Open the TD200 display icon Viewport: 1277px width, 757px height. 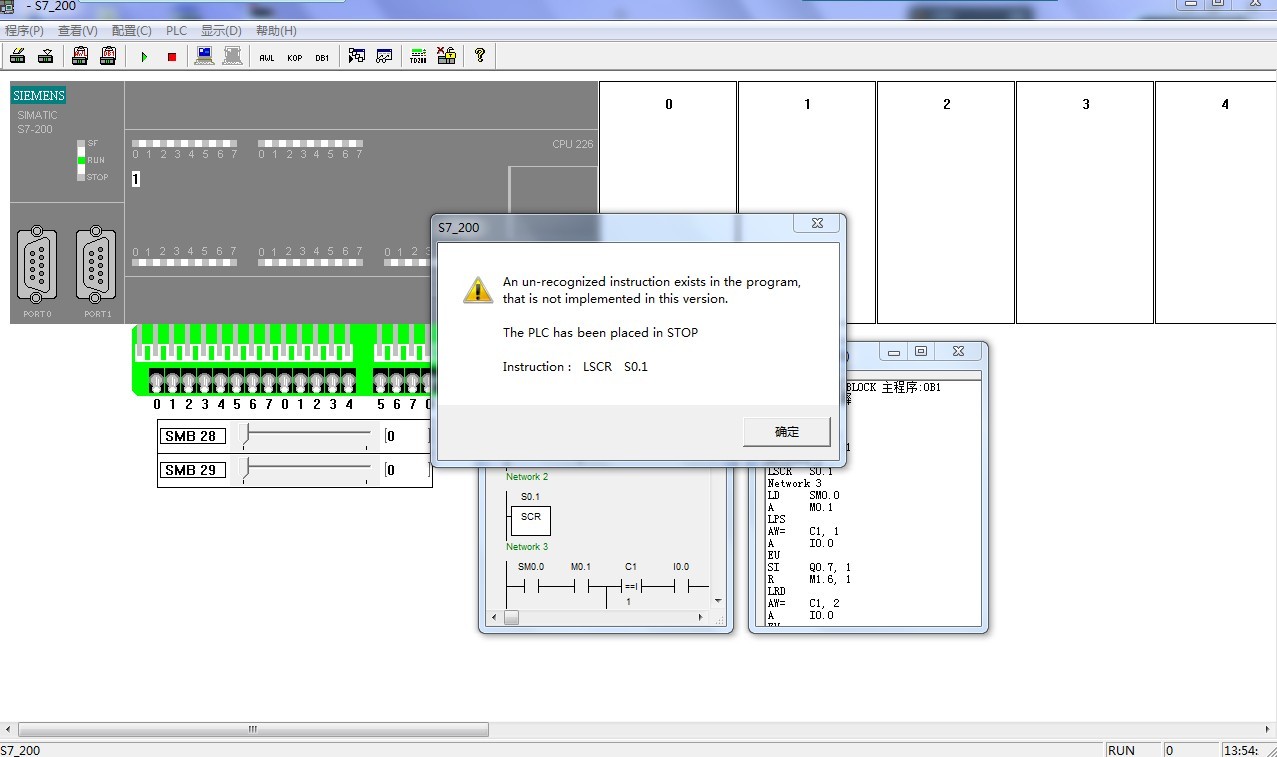pos(417,56)
